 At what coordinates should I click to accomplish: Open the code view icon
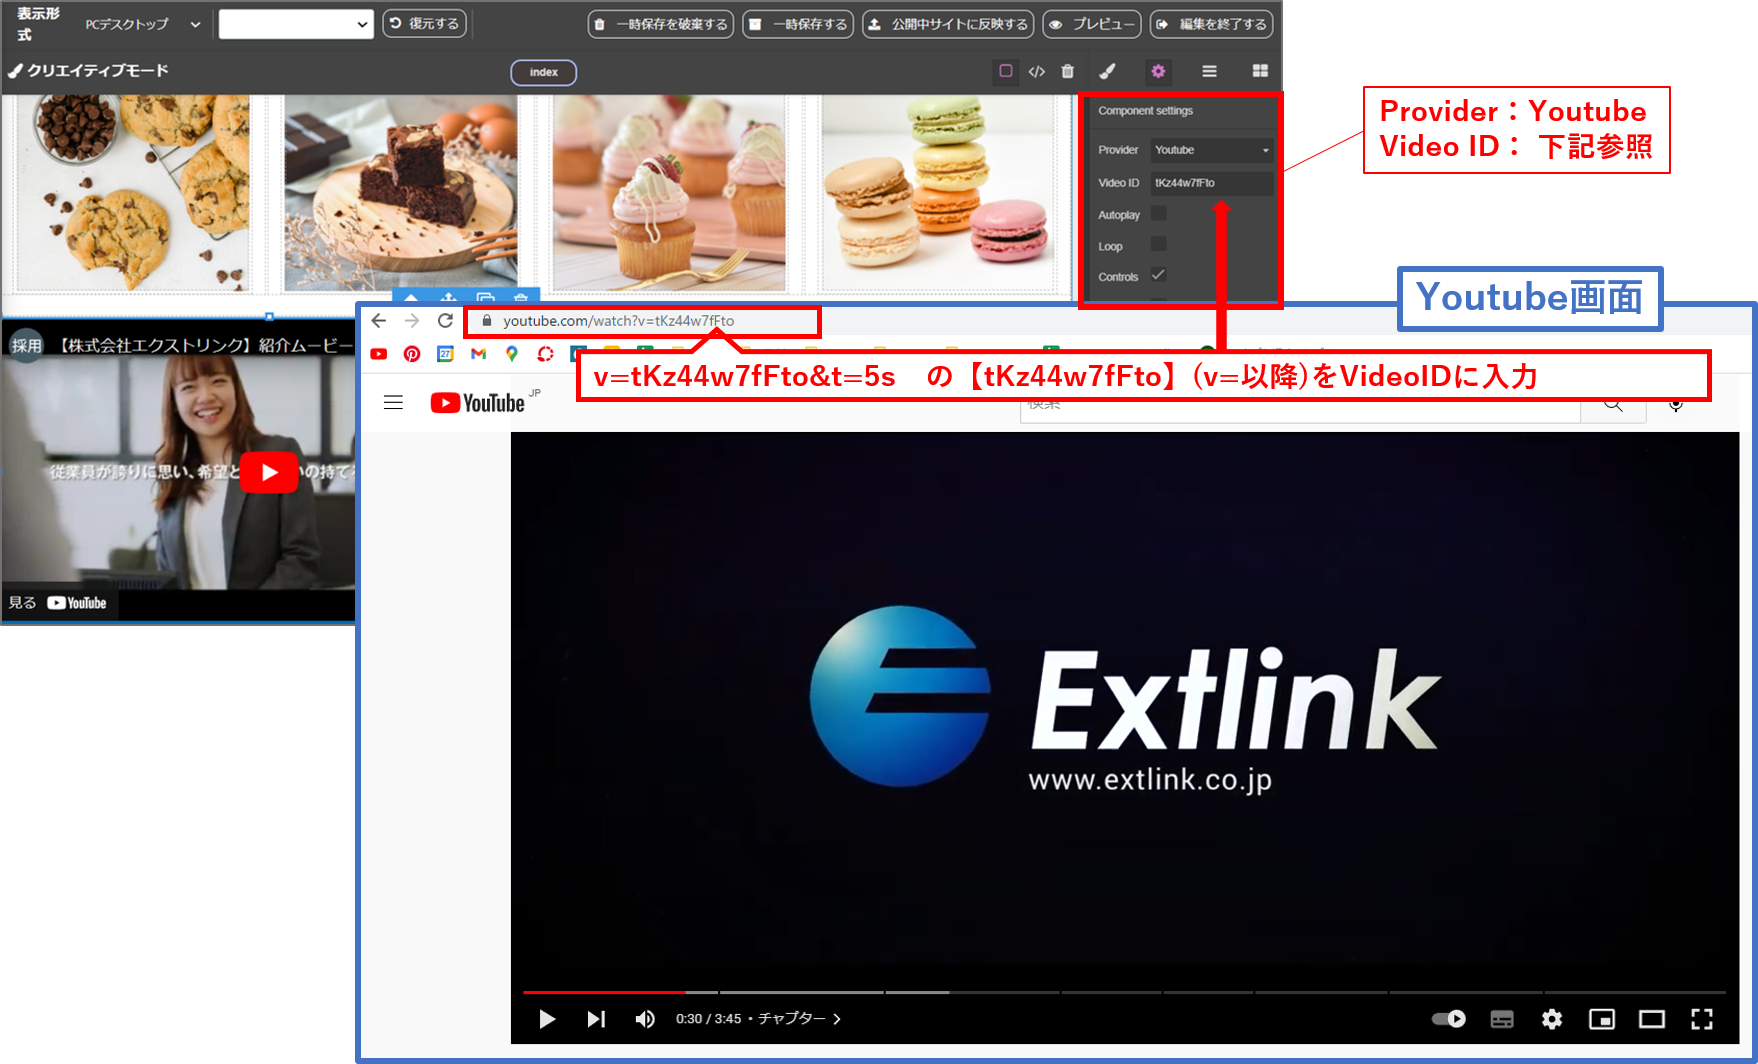pos(1037,71)
